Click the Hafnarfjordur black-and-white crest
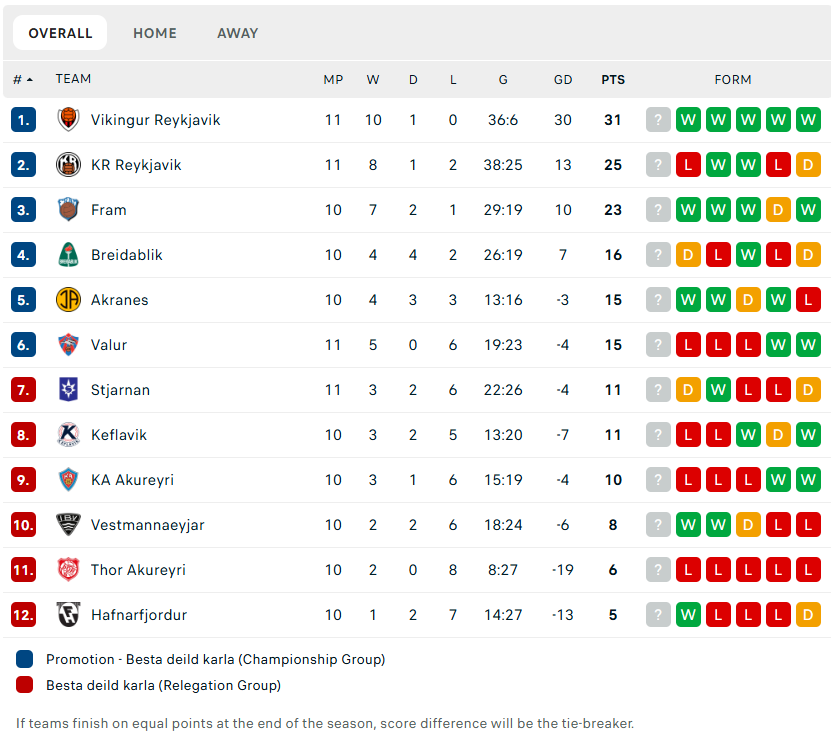The image size is (831, 746). pyautogui.click(x=68, y=615)
